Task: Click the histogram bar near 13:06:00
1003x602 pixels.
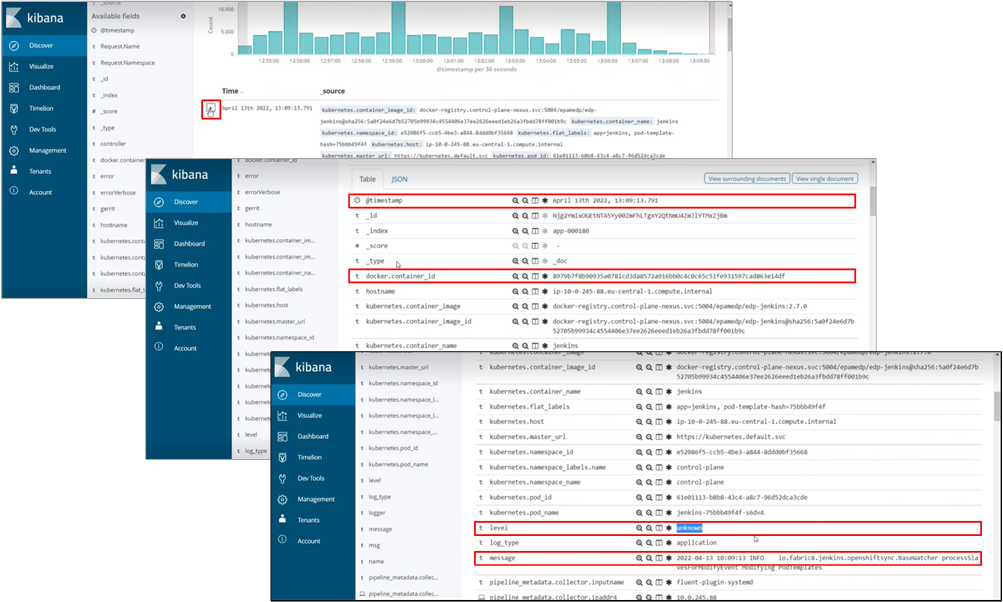Action: (613, 28)
